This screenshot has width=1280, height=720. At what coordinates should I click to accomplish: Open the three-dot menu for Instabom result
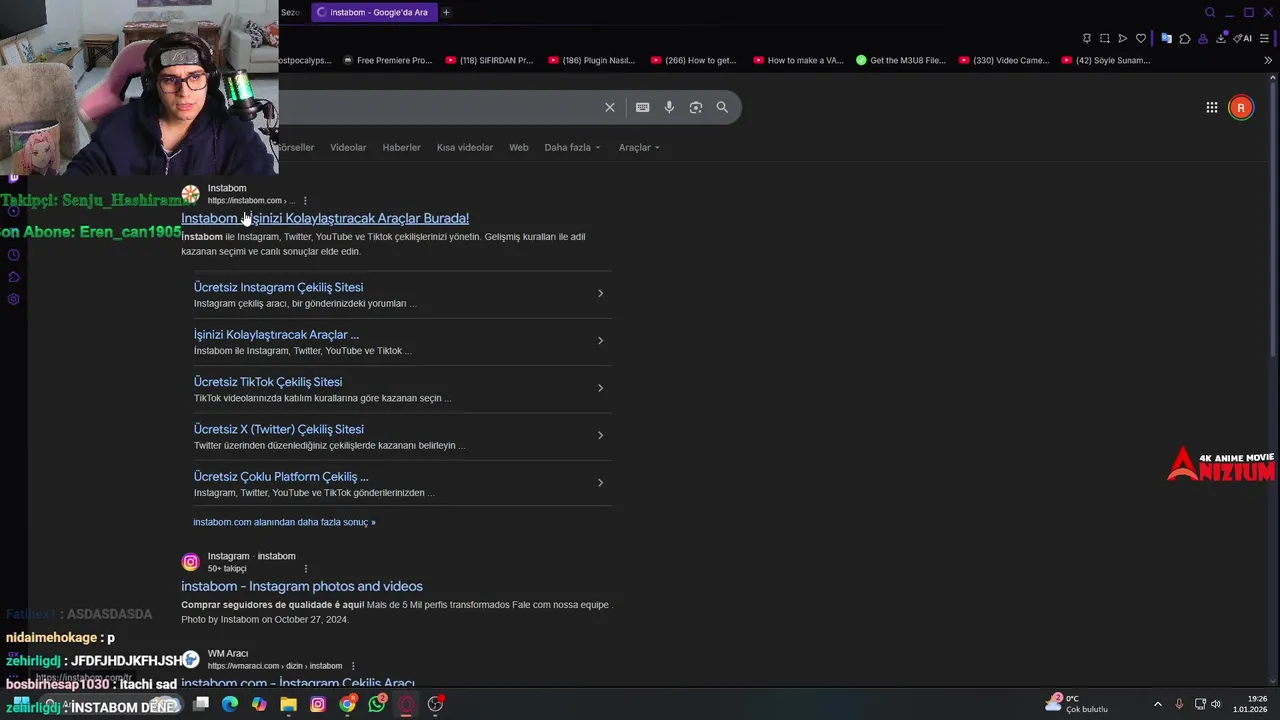coord(305,201)
